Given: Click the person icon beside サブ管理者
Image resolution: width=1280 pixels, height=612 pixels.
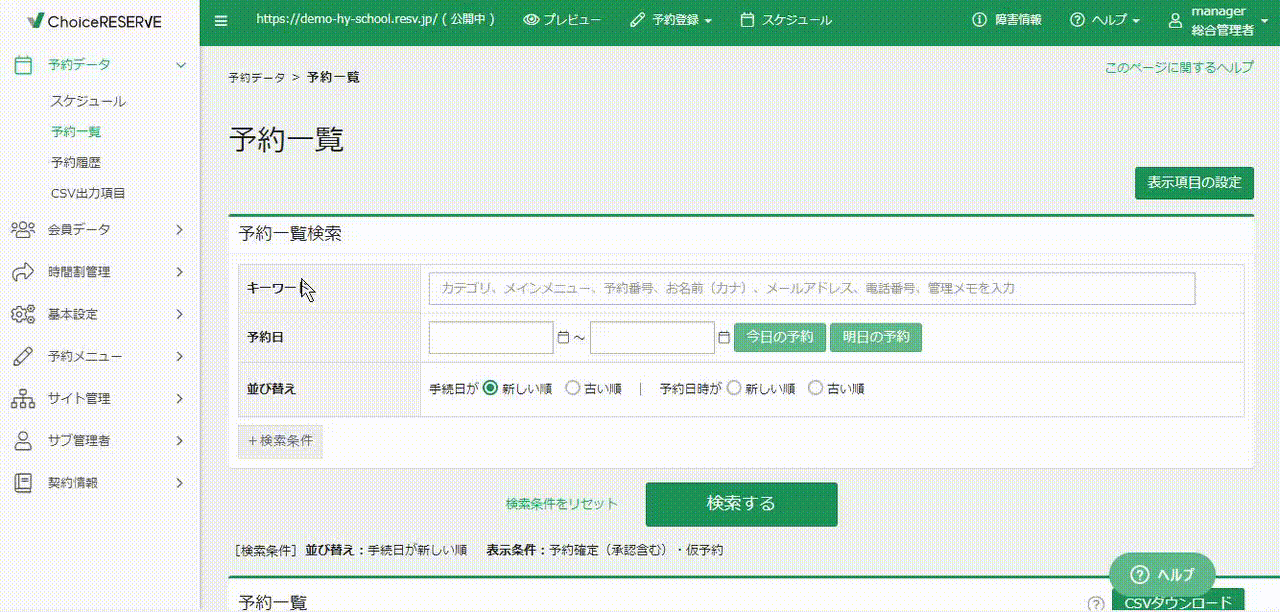Looking at the screenshot, I should pos(22,440).
